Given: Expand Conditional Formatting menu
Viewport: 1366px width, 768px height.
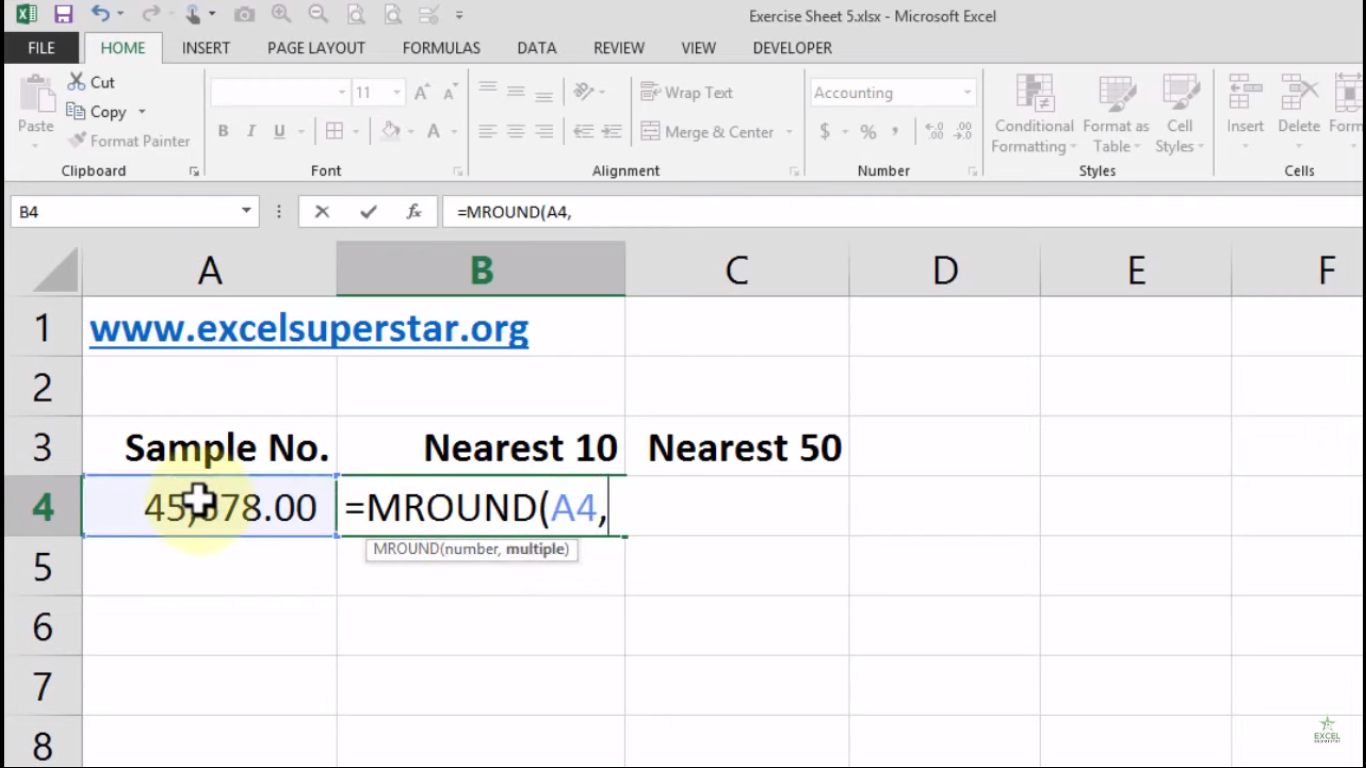Looking at the screenshot, I should (x=1034, y=114).
